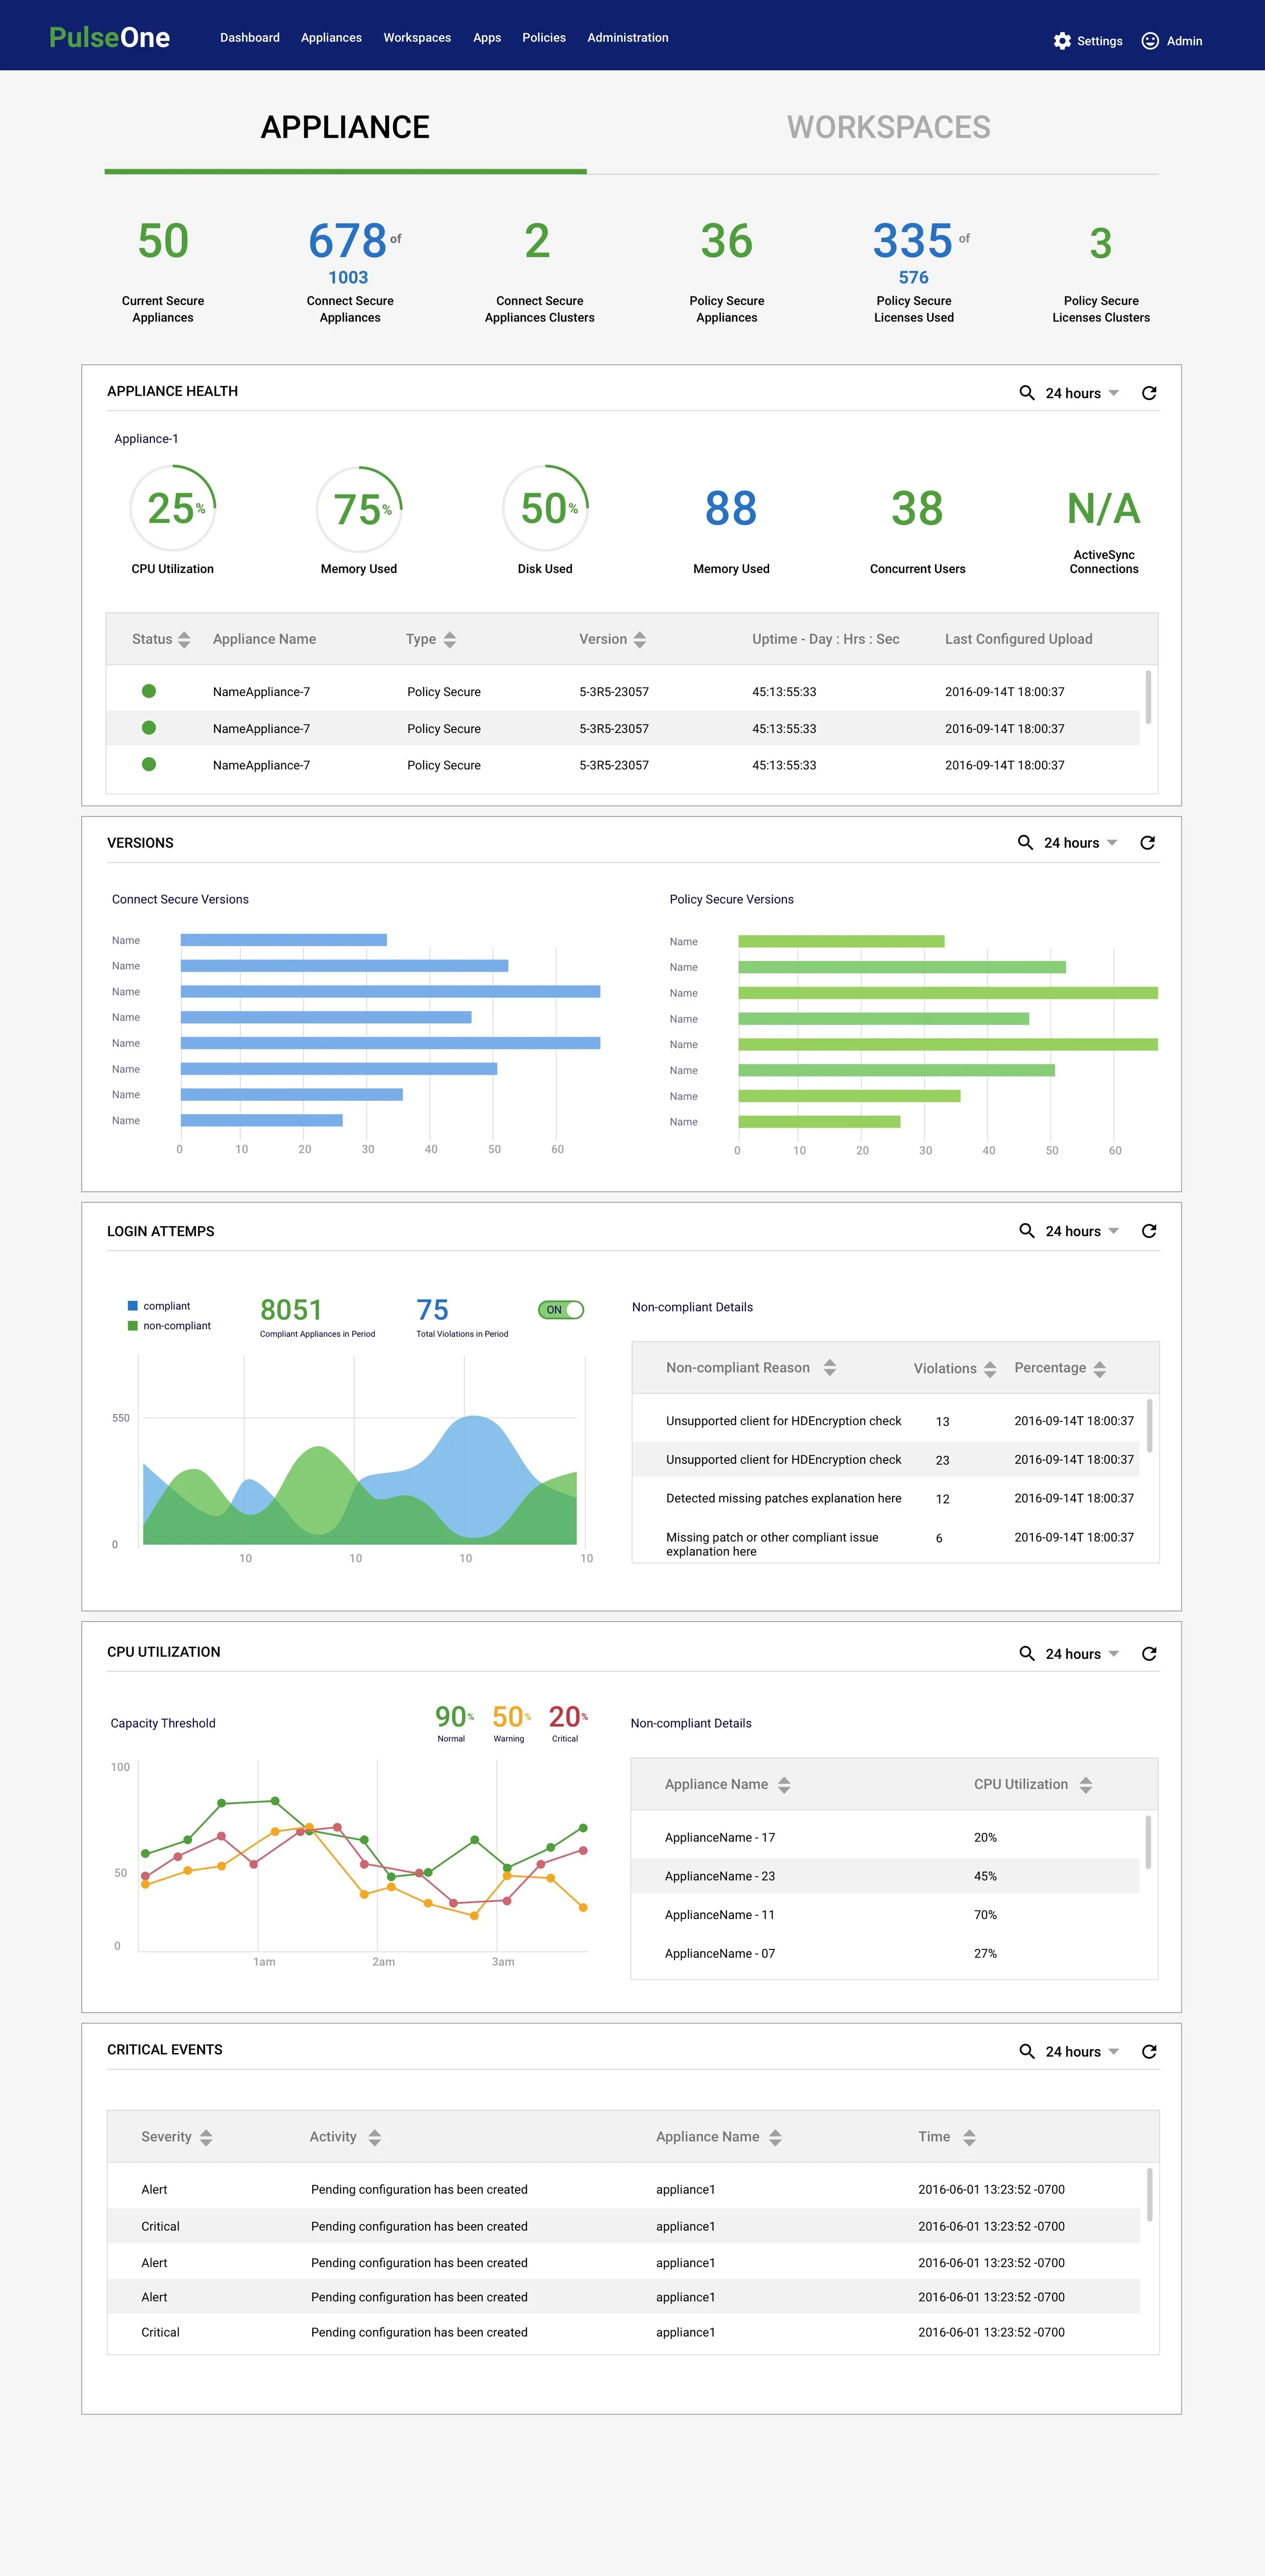Viewport: 1265px width, 2576px height.
Task: Open the Appliance Health 24 hours dropdown
Action: pos(1082,393)
